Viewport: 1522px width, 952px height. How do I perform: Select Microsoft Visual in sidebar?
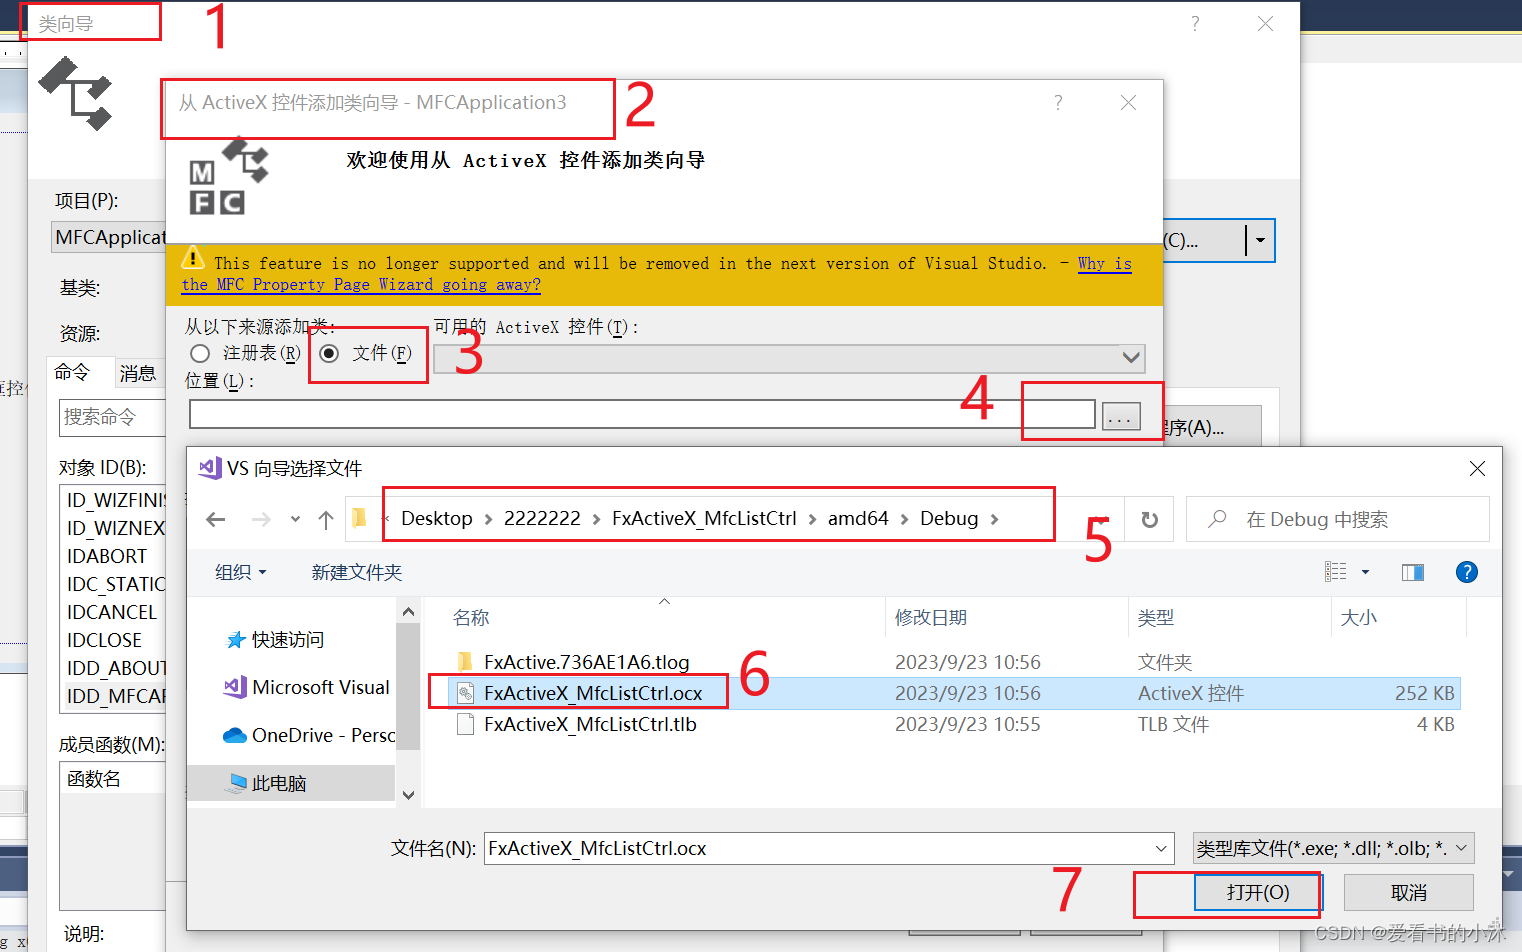(307, 687)
